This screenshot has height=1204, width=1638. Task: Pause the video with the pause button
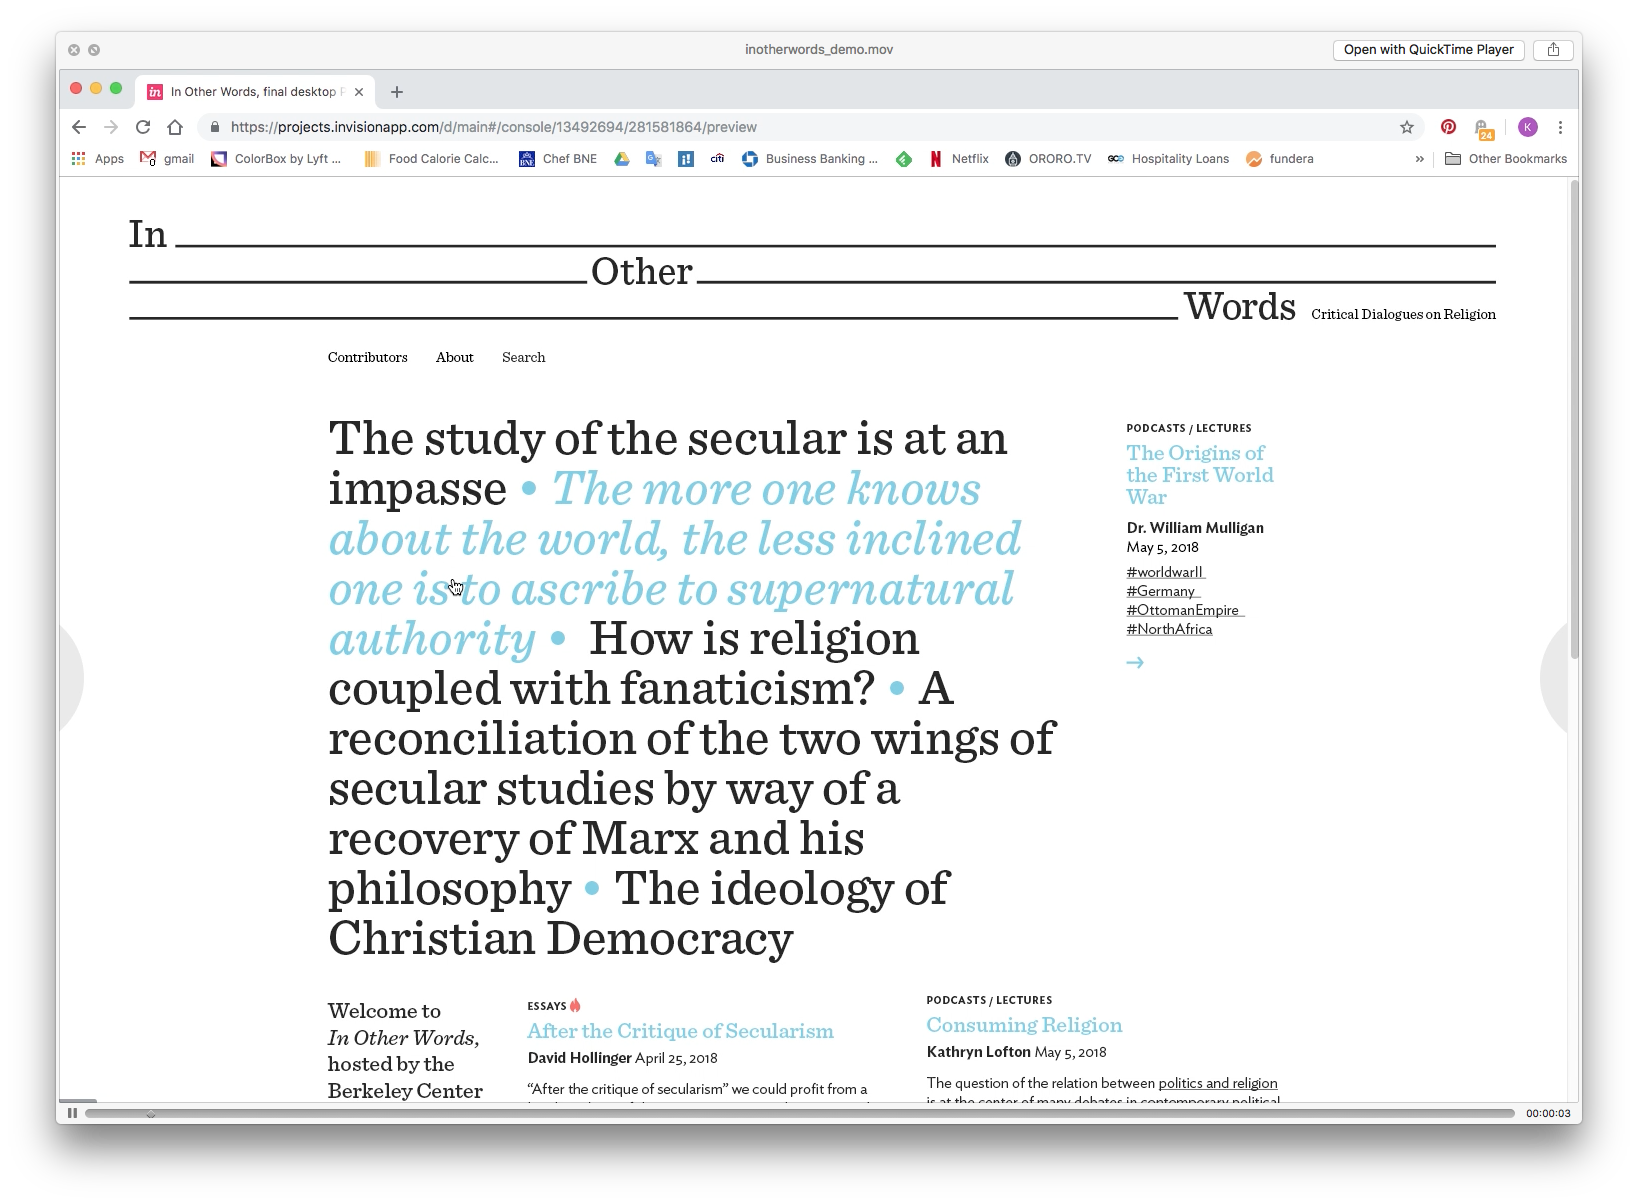72,1113
